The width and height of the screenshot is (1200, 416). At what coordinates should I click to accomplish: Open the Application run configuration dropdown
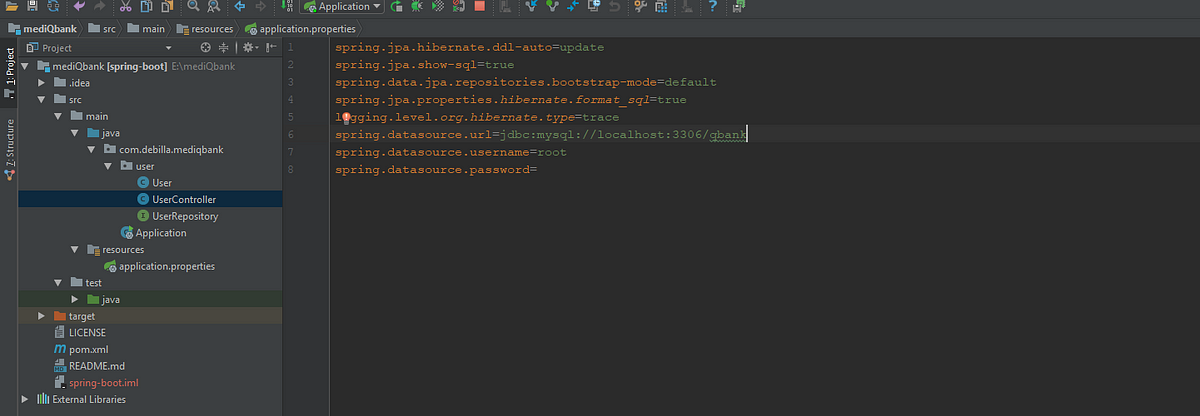pos(343,7)
